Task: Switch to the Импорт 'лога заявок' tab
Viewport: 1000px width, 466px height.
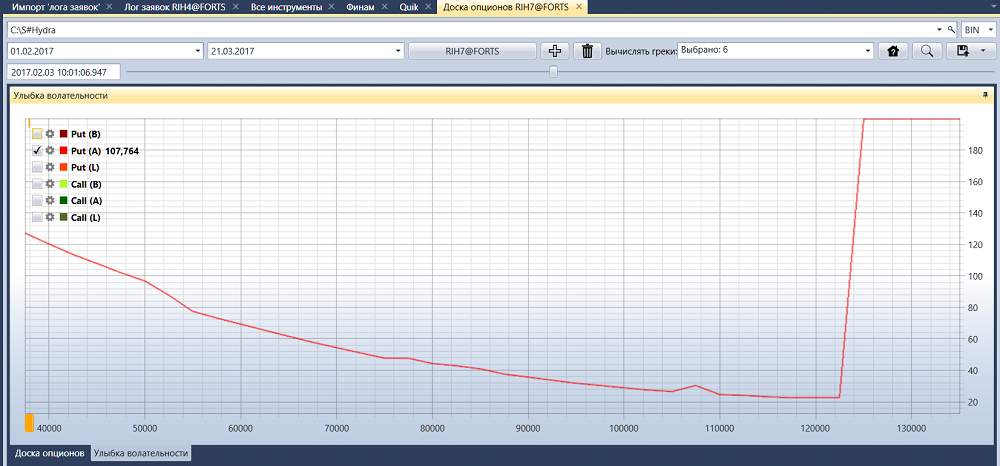Action: pyautogui.click(x=56, y=7)
